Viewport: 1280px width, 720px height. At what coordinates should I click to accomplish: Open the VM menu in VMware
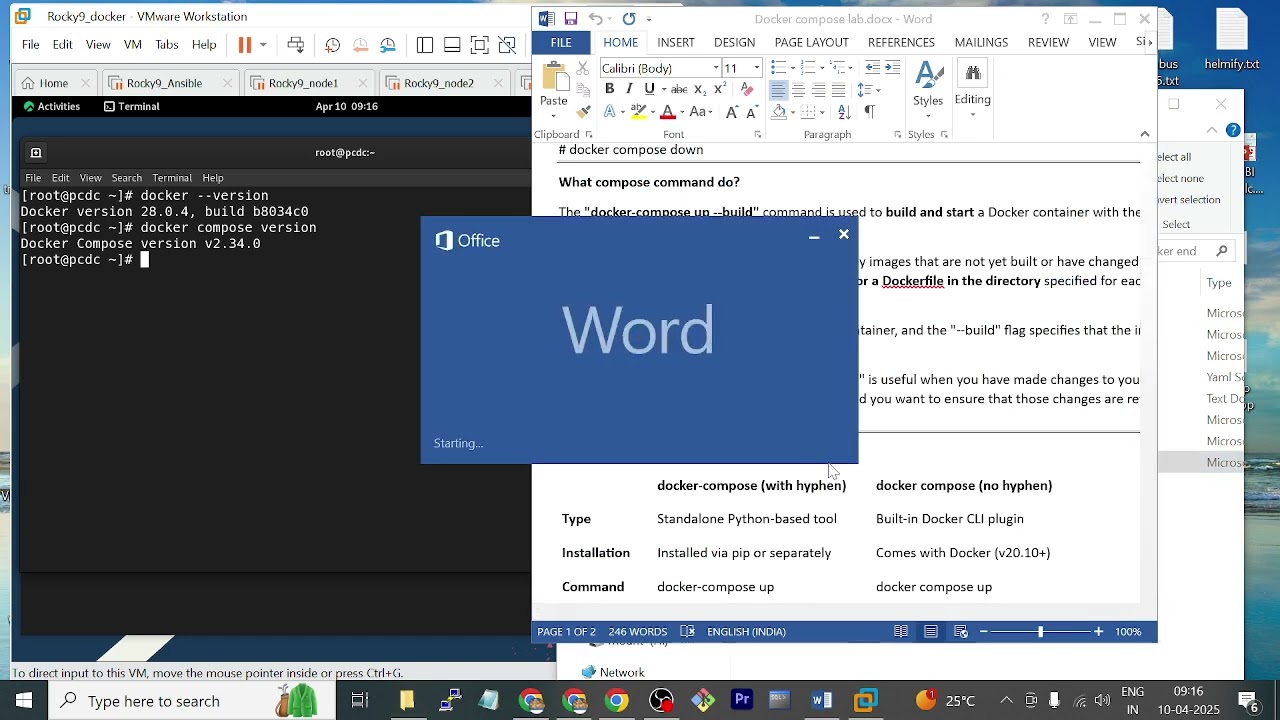click(x=133, y=45)
